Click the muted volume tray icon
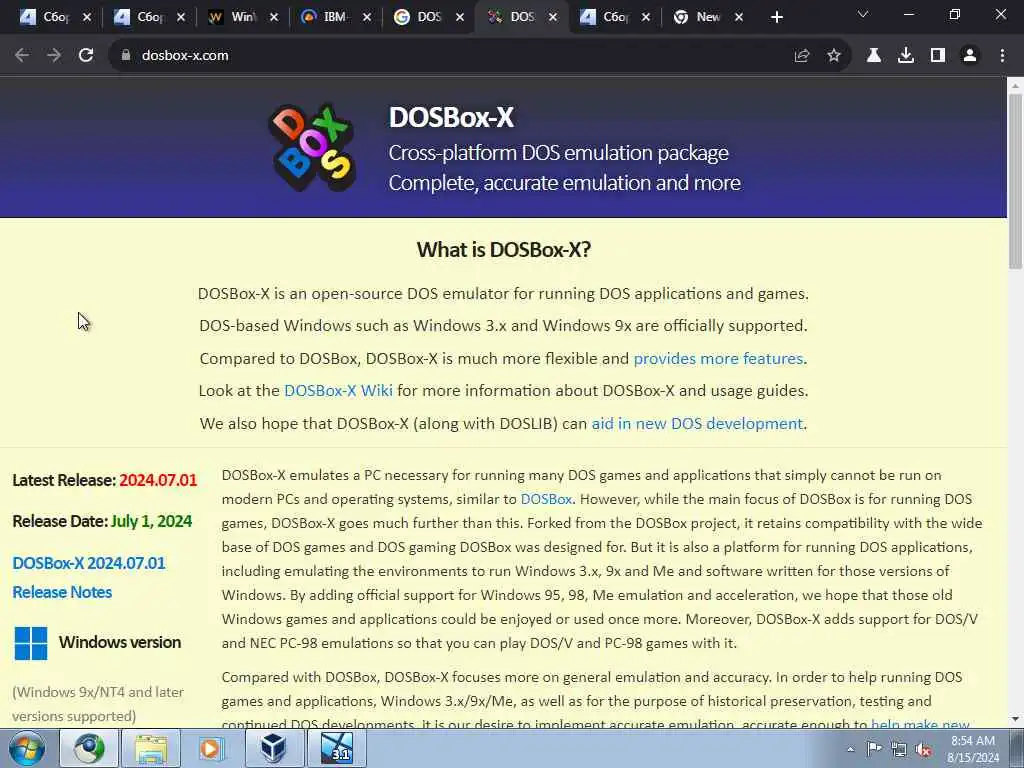 [923, 750]
